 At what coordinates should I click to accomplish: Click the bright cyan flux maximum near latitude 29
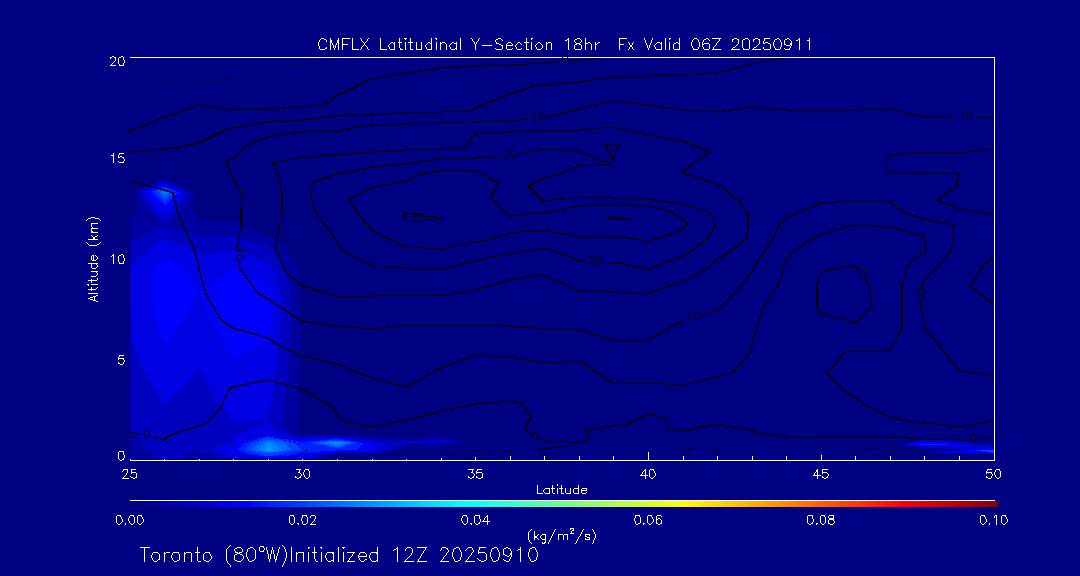(x=269, y=446)
